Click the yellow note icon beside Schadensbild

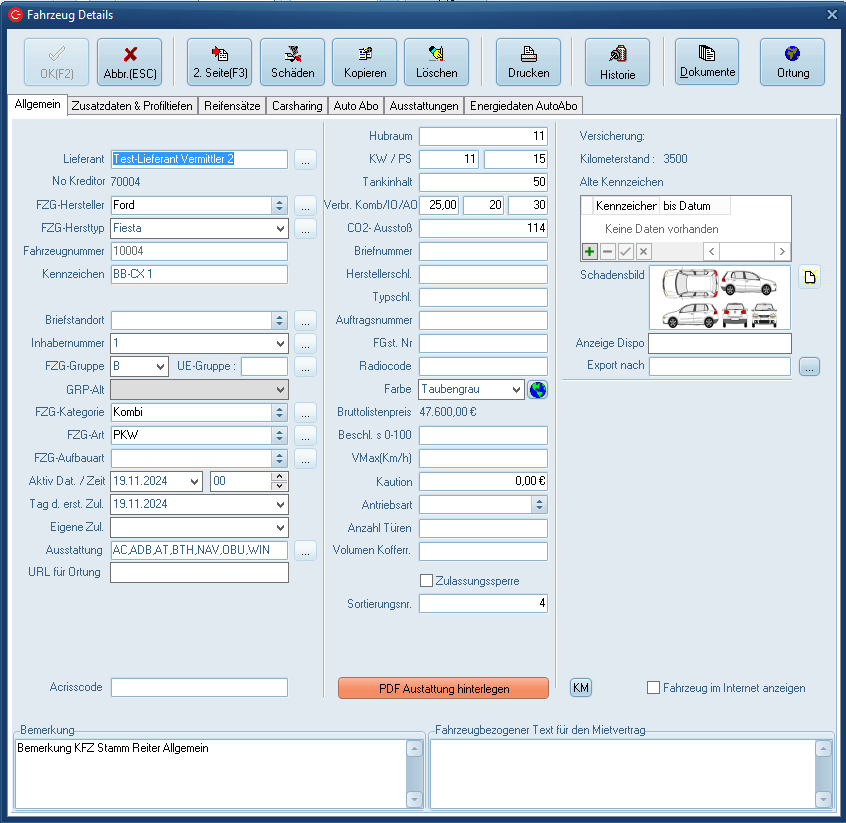(x=809, y=278)
